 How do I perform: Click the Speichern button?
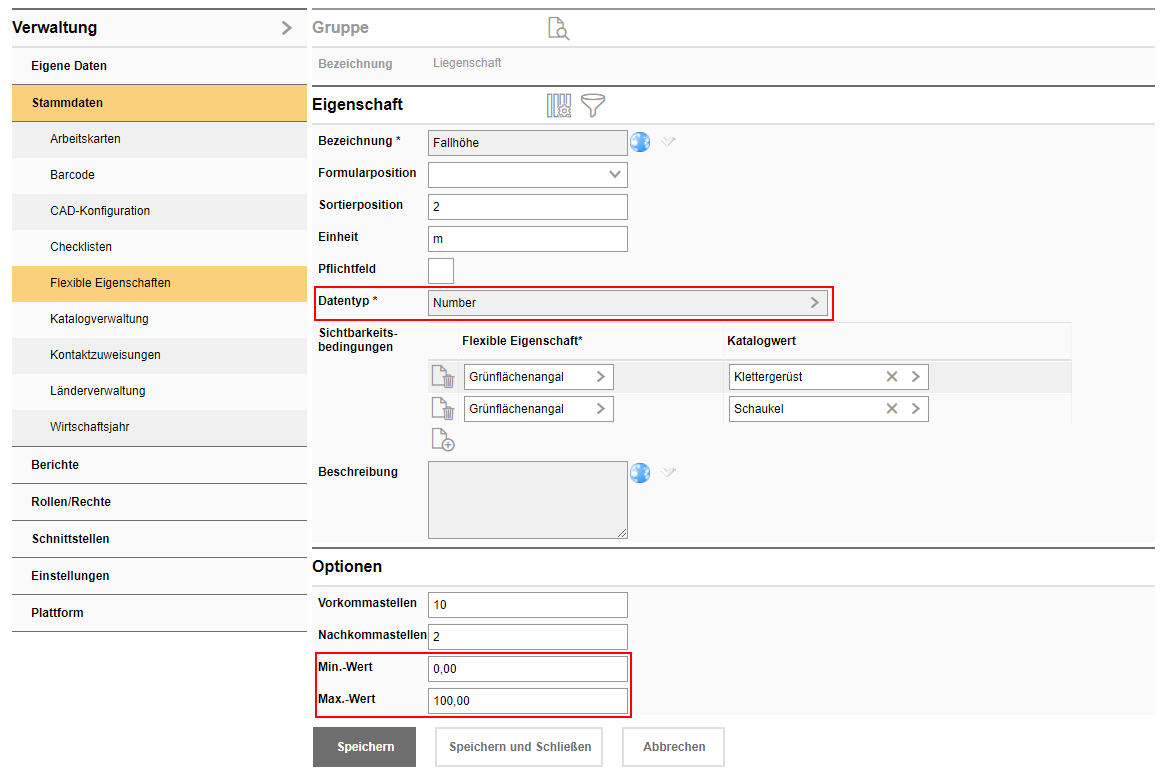(x=365, y=747)
